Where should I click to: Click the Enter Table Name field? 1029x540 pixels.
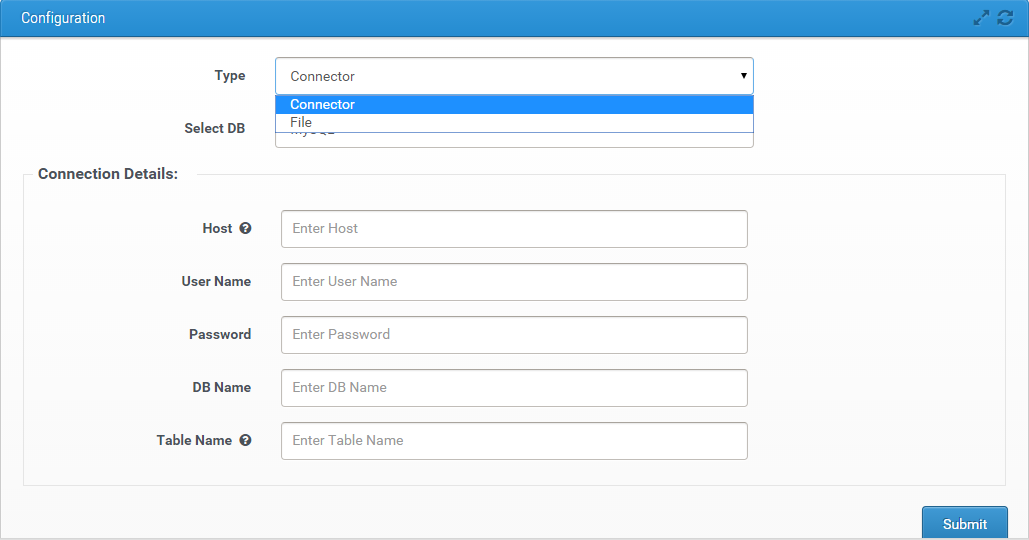coord(514,441)
